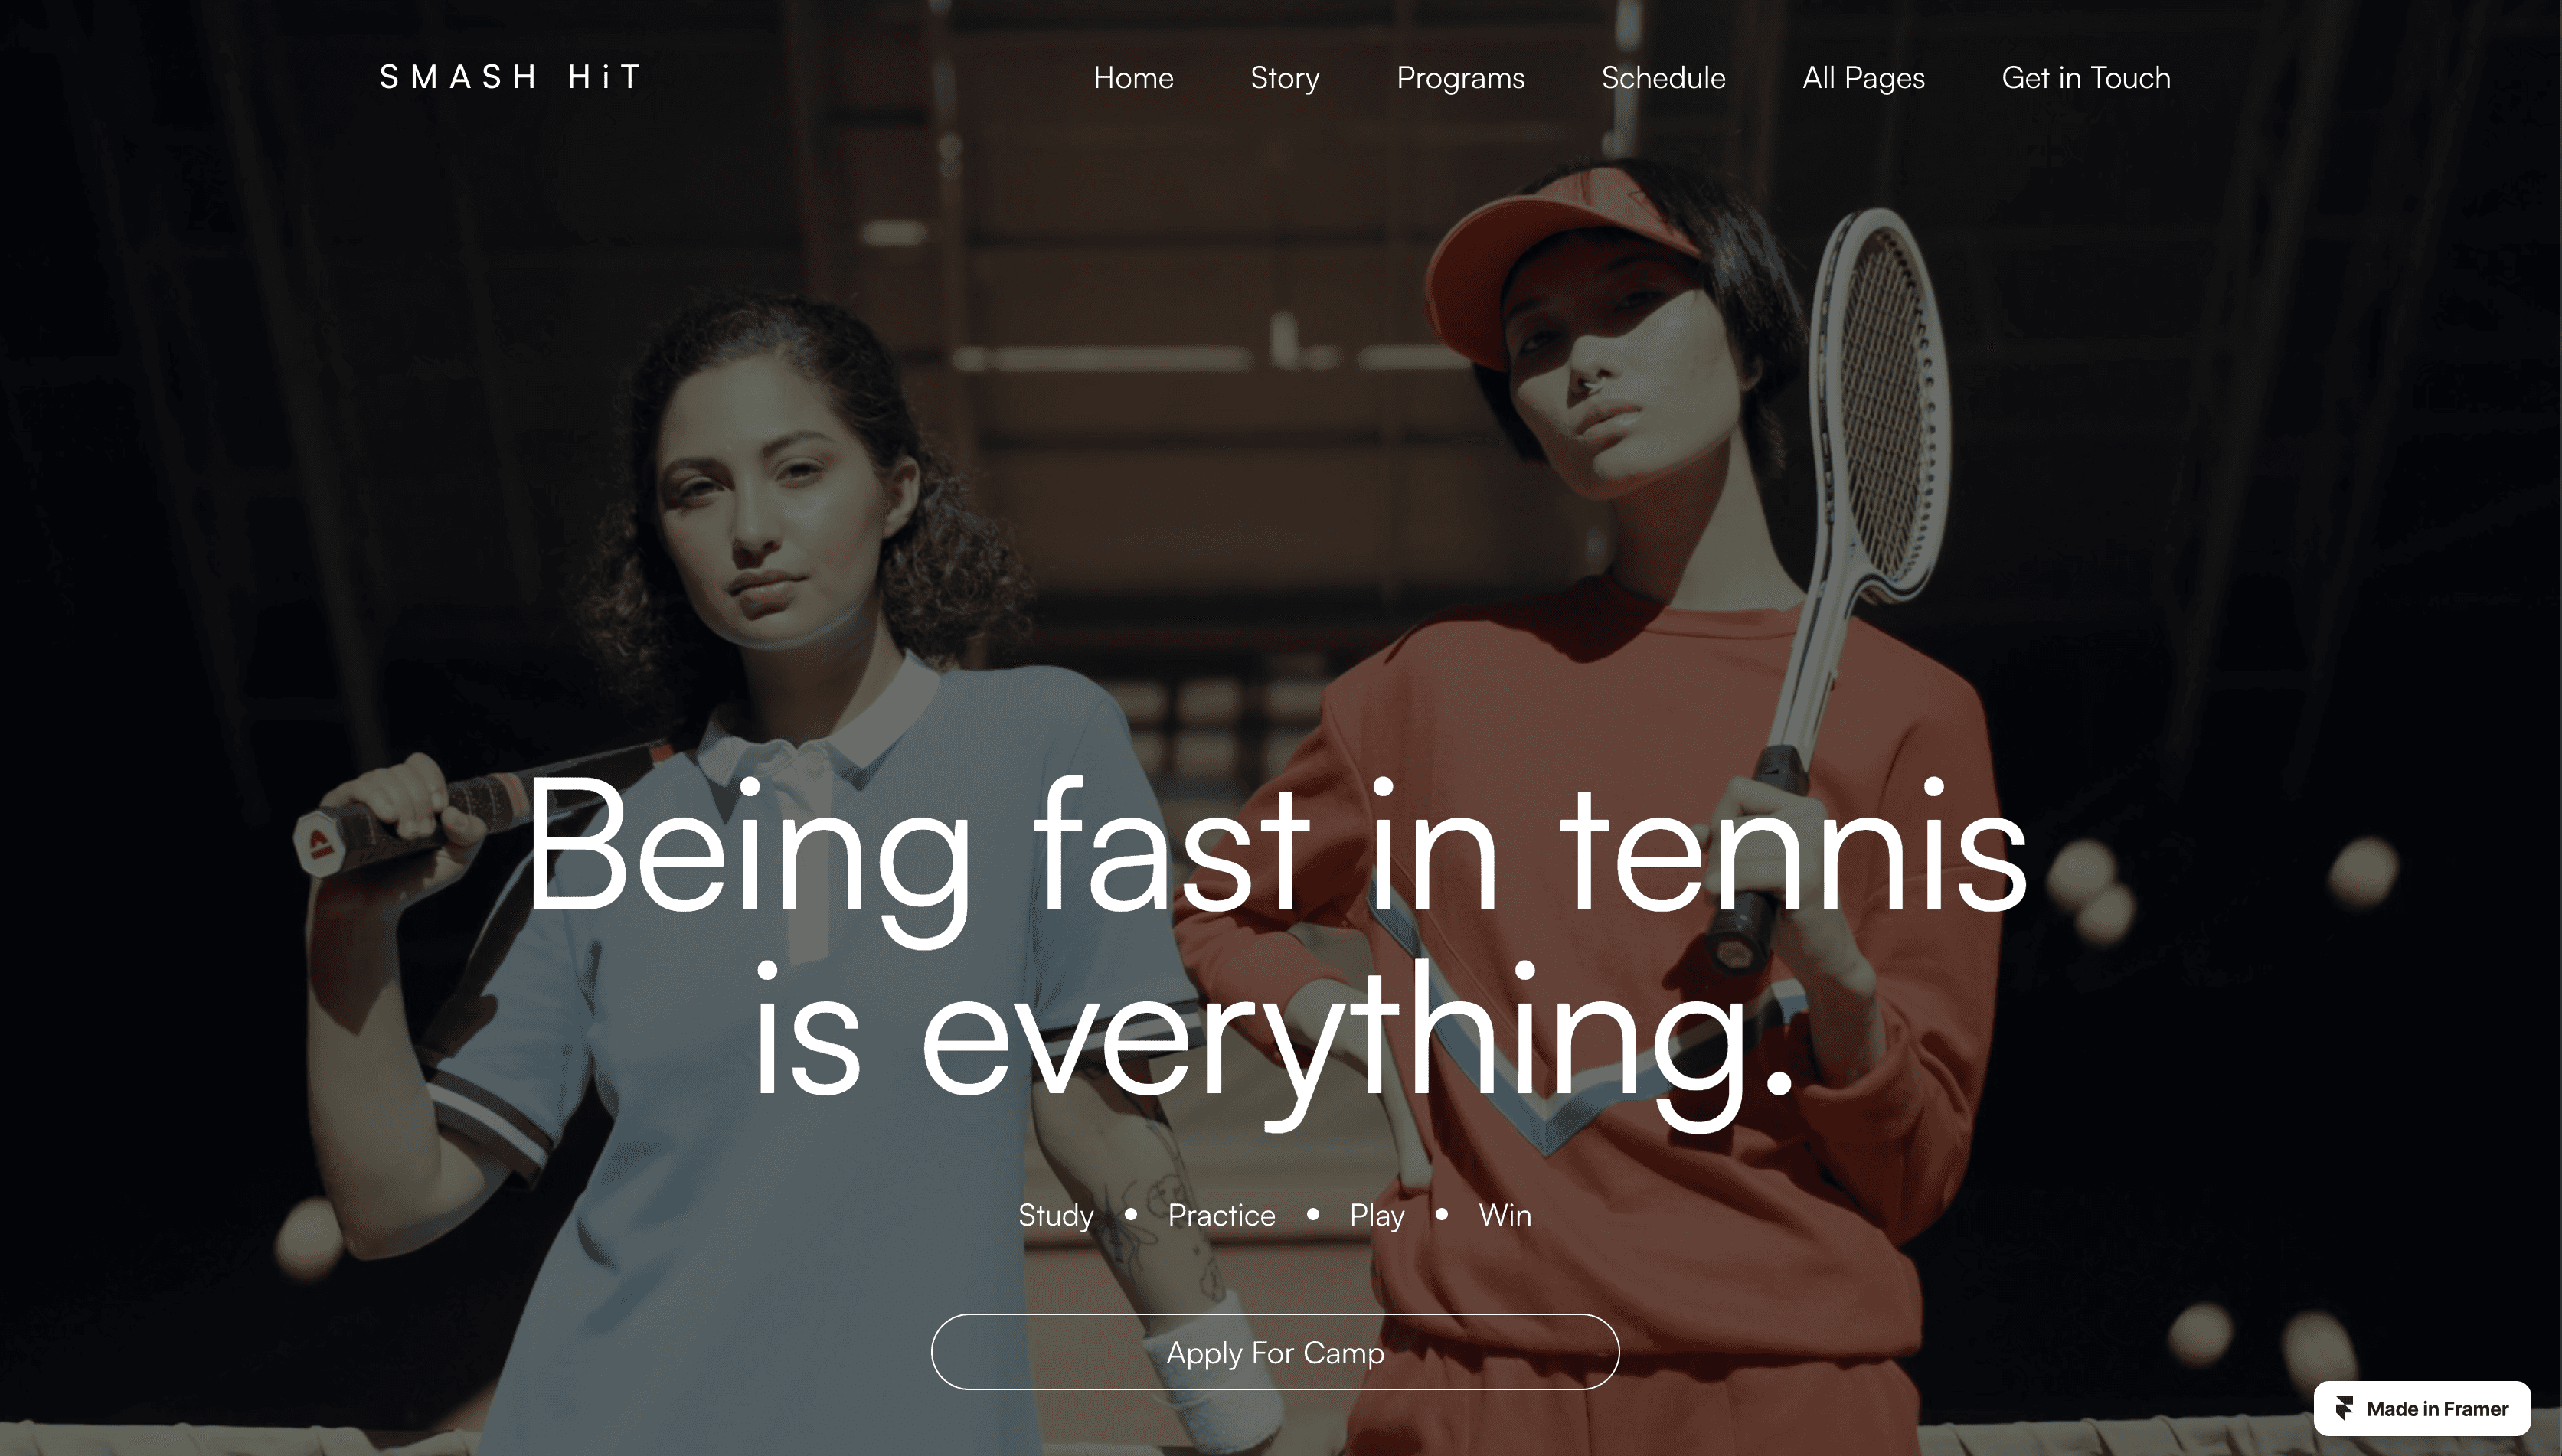2562x1456 pixels.
Task: Click the word Play in tagline
Action: [1377, 1215]
